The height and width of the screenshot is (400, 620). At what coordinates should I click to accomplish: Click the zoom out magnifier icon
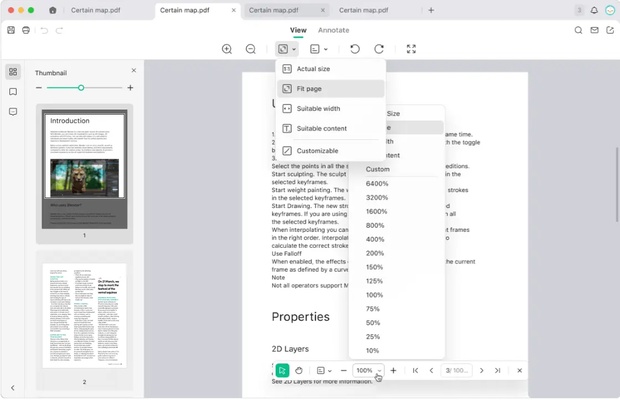[x=251, y=49]
